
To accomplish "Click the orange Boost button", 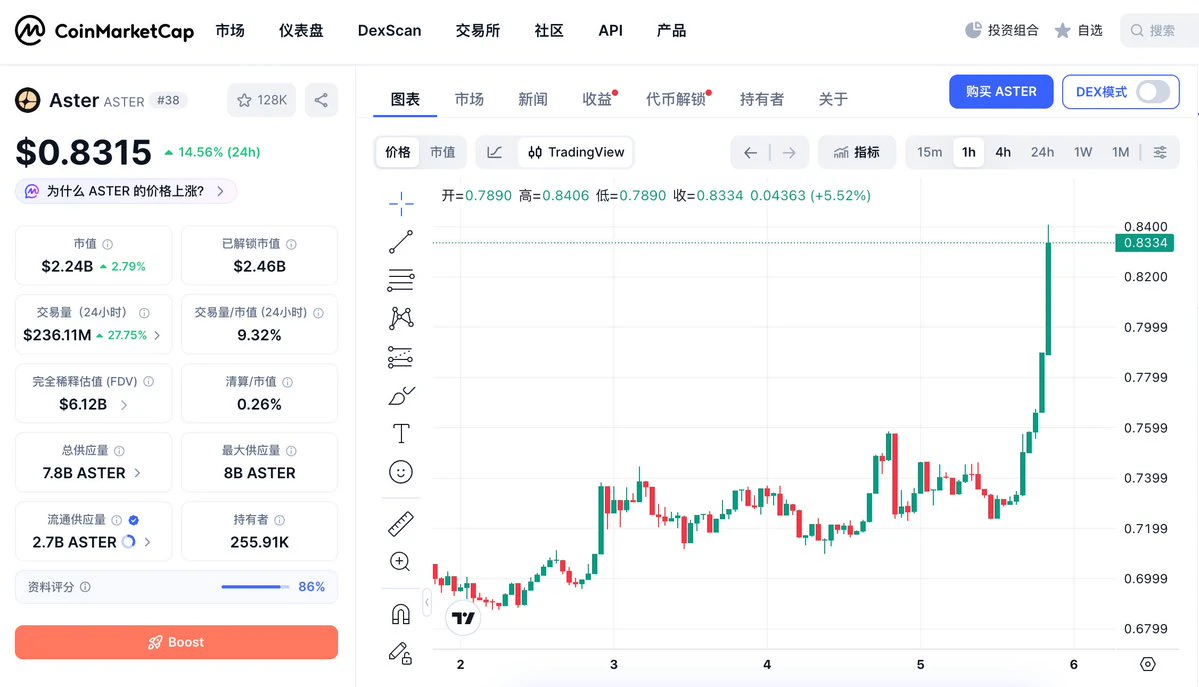I will click(177, 642).
